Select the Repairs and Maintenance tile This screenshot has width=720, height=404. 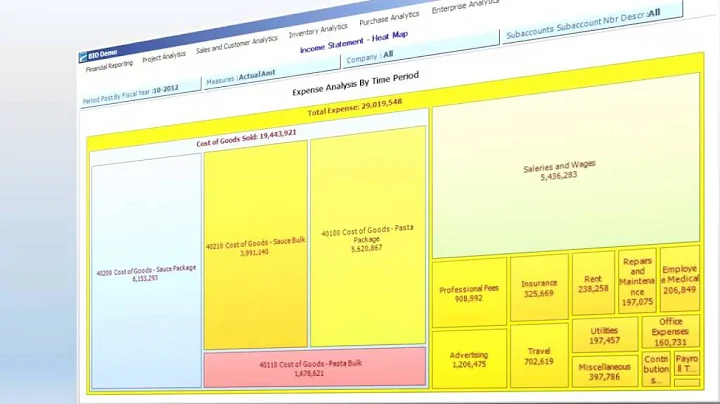tap(637, 281)
